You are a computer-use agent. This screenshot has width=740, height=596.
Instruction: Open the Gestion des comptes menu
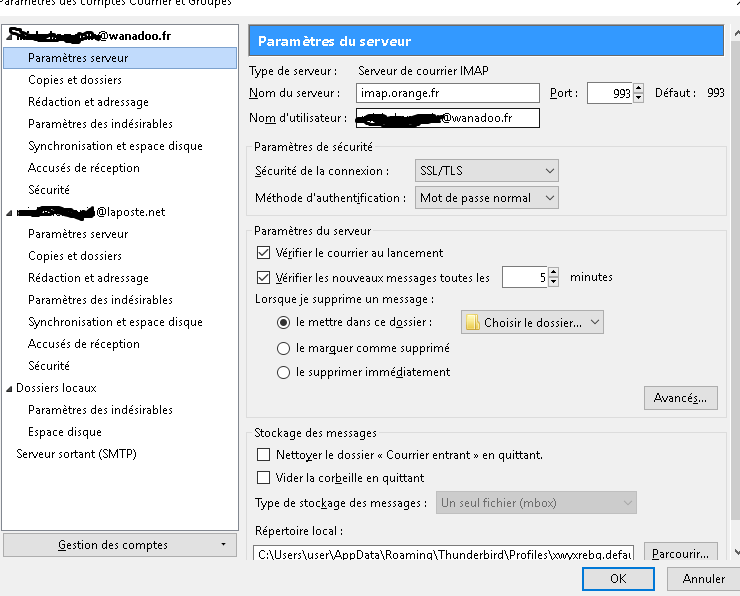tap(120, 545)
